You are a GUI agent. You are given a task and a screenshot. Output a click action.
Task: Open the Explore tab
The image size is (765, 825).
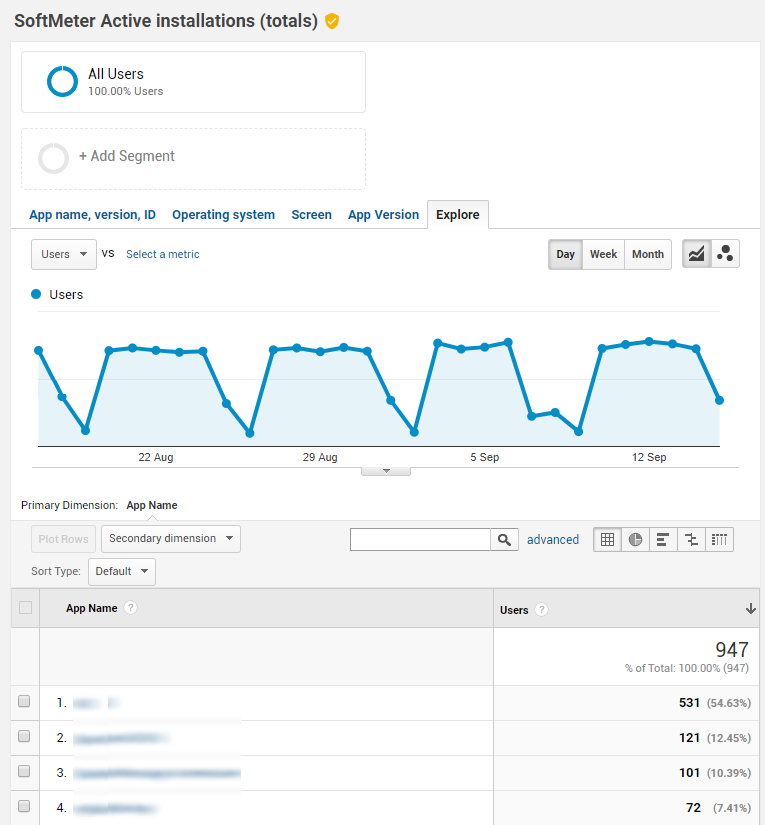point(458,215)
